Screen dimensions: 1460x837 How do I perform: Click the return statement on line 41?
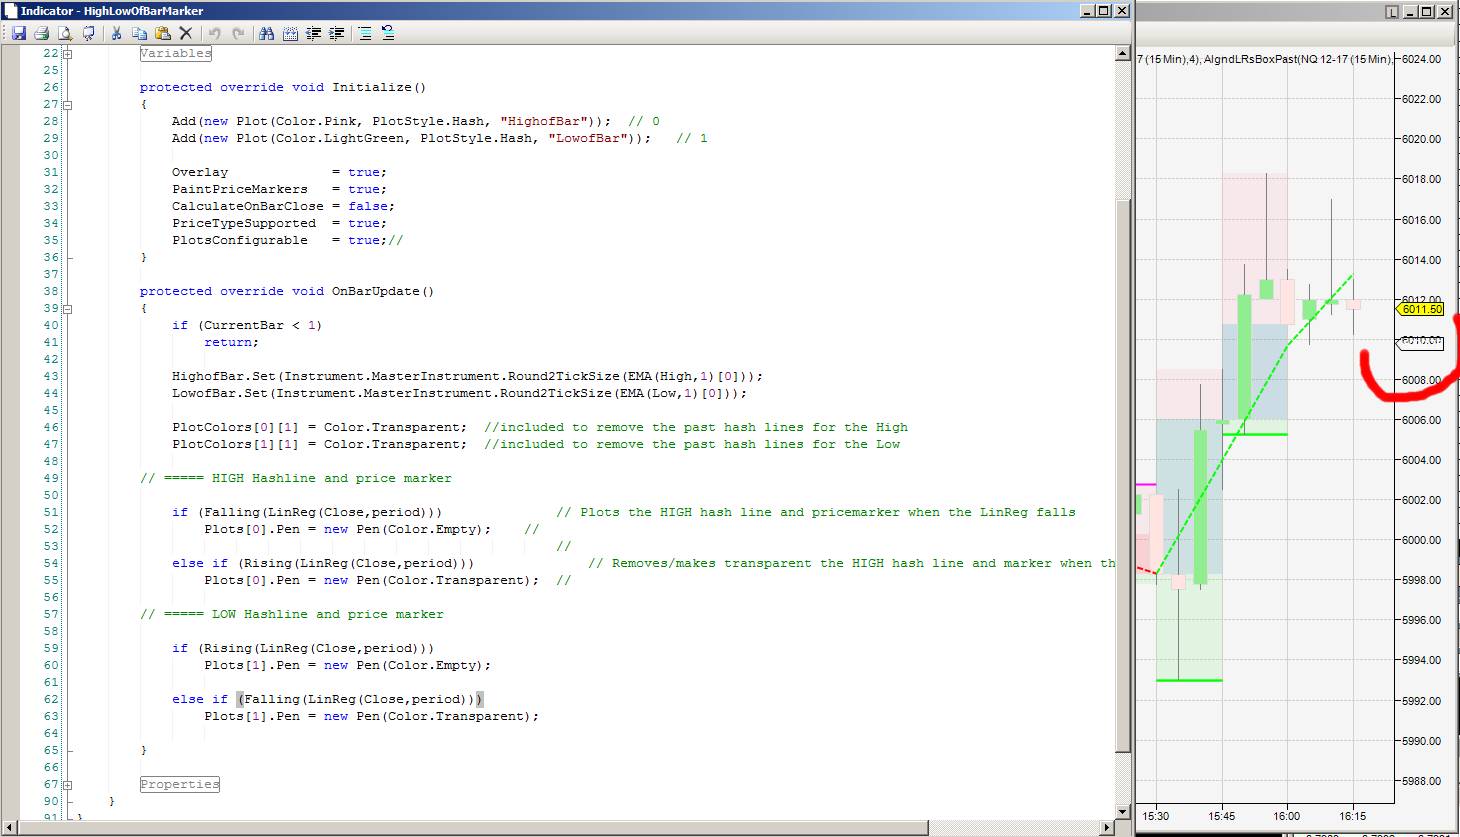click(232, 342)
